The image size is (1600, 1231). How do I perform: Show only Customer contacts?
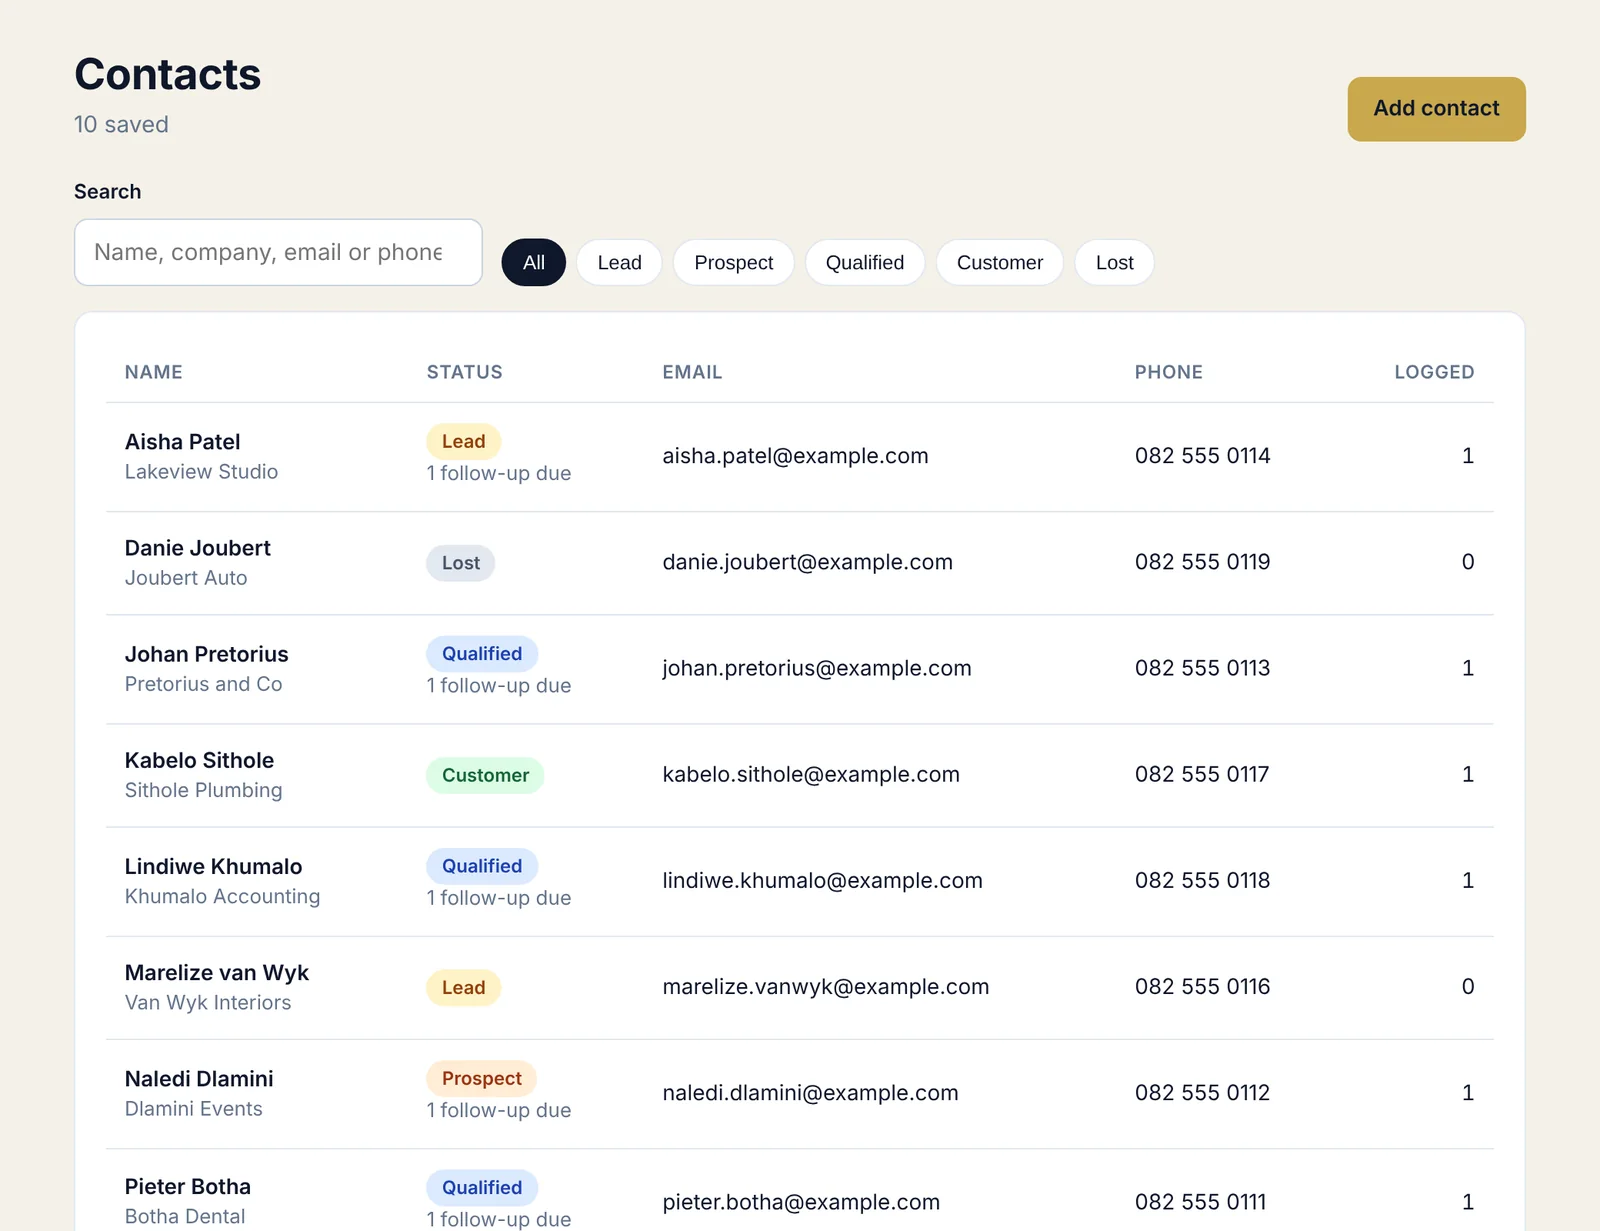coord(1000,262)
